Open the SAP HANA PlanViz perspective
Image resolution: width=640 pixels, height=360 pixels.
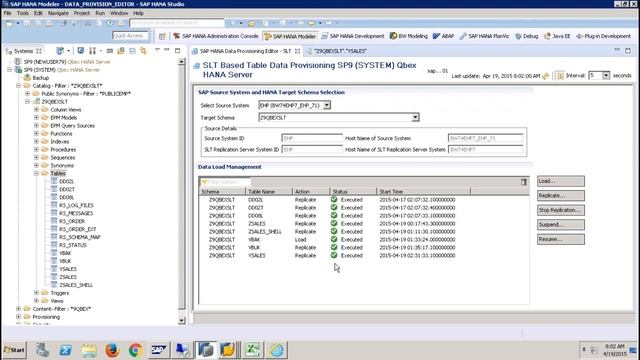[484, 36]
